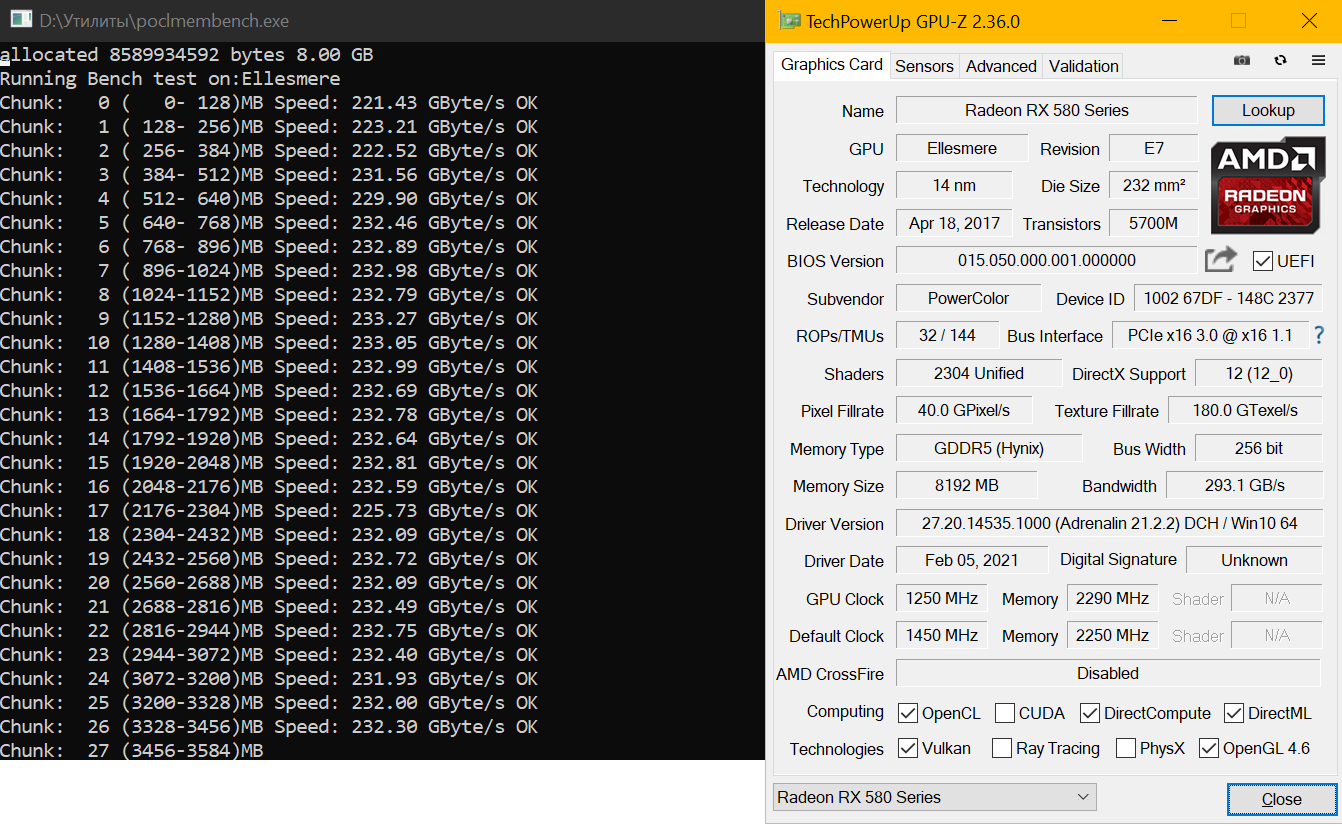Click the GPU field showing Ellesmere
Viewport: 1342px width, 826px height.
962,148
